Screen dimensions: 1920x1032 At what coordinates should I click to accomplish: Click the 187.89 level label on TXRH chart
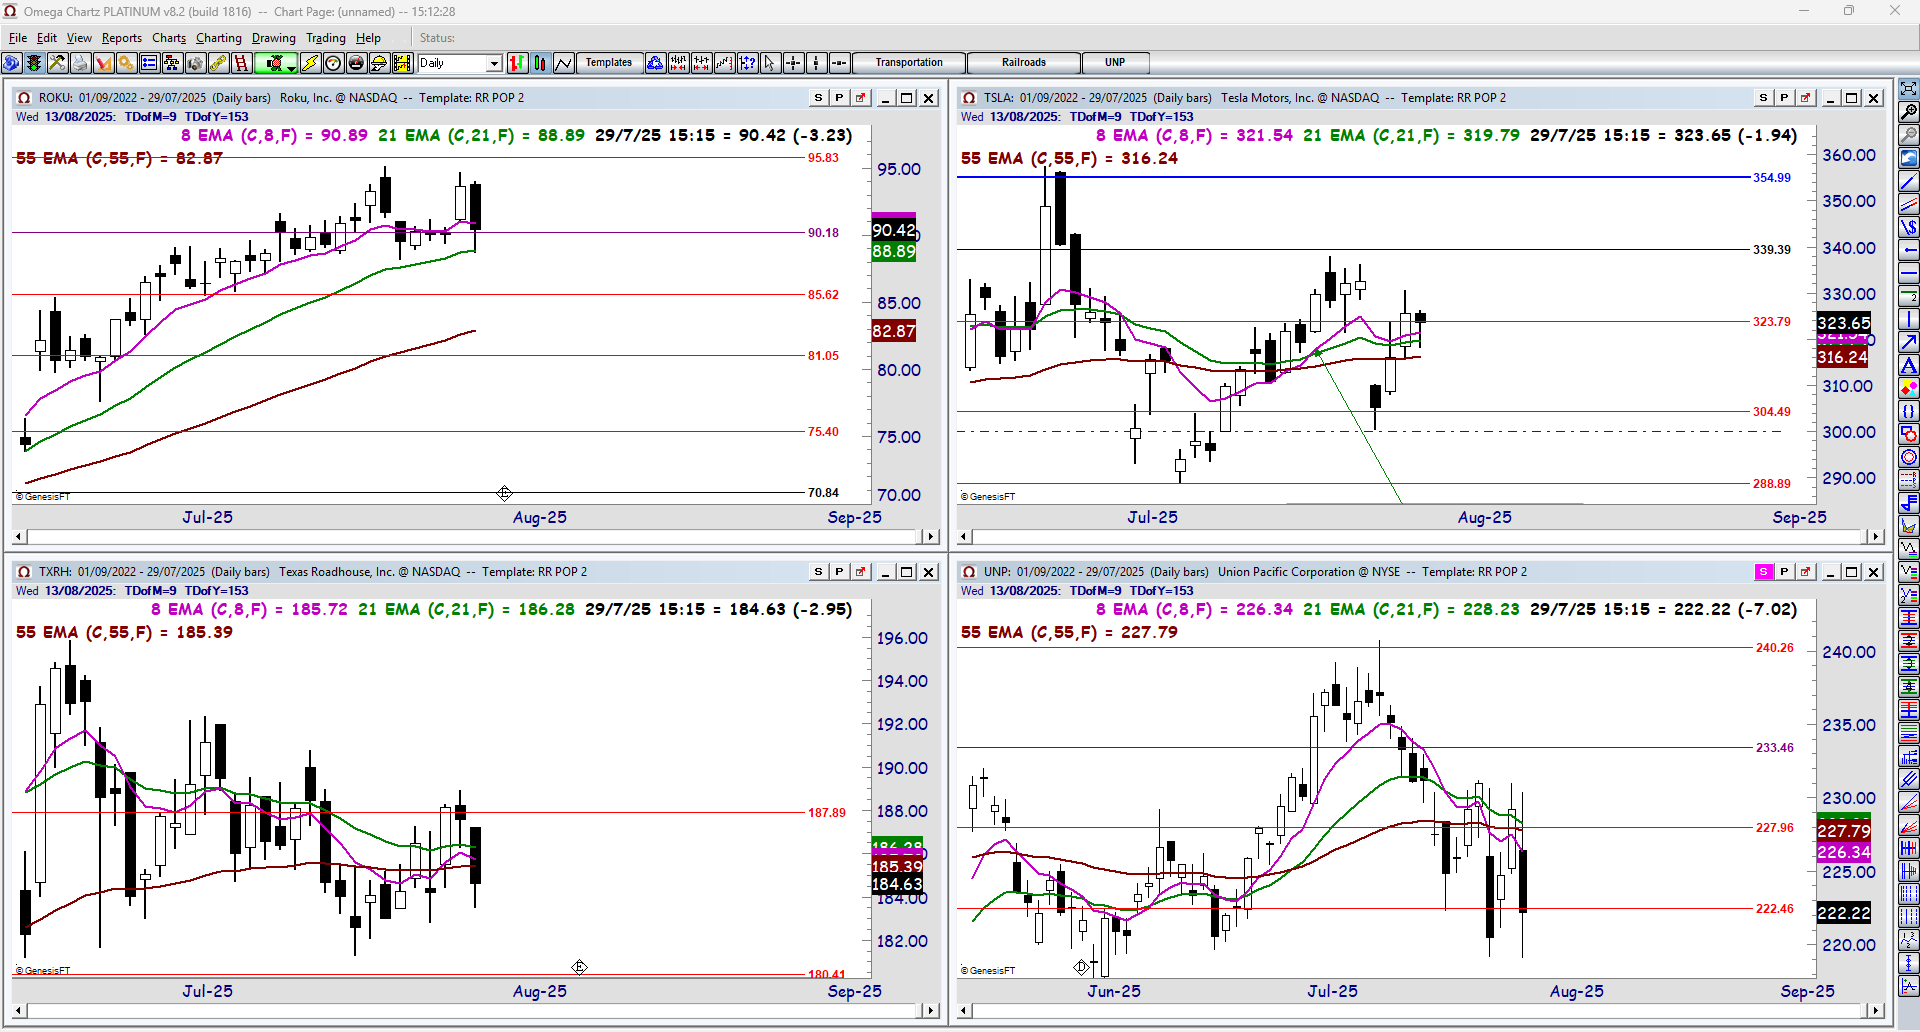coord(827,813)
